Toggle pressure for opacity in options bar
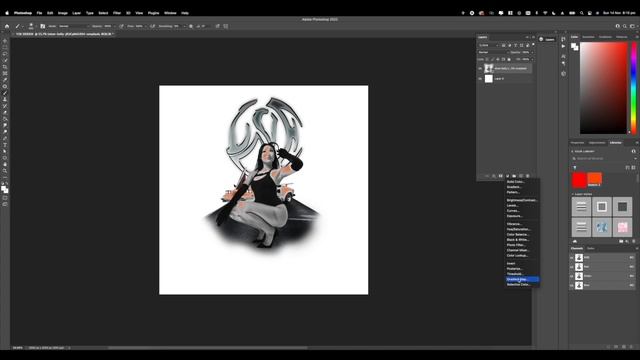 point(121,26)
